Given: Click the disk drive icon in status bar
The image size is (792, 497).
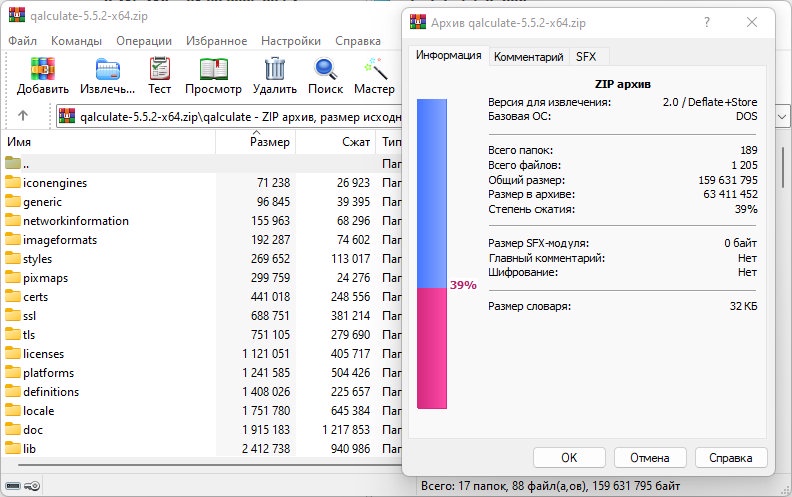Looking at the screenshot, I should pos(13,486).
